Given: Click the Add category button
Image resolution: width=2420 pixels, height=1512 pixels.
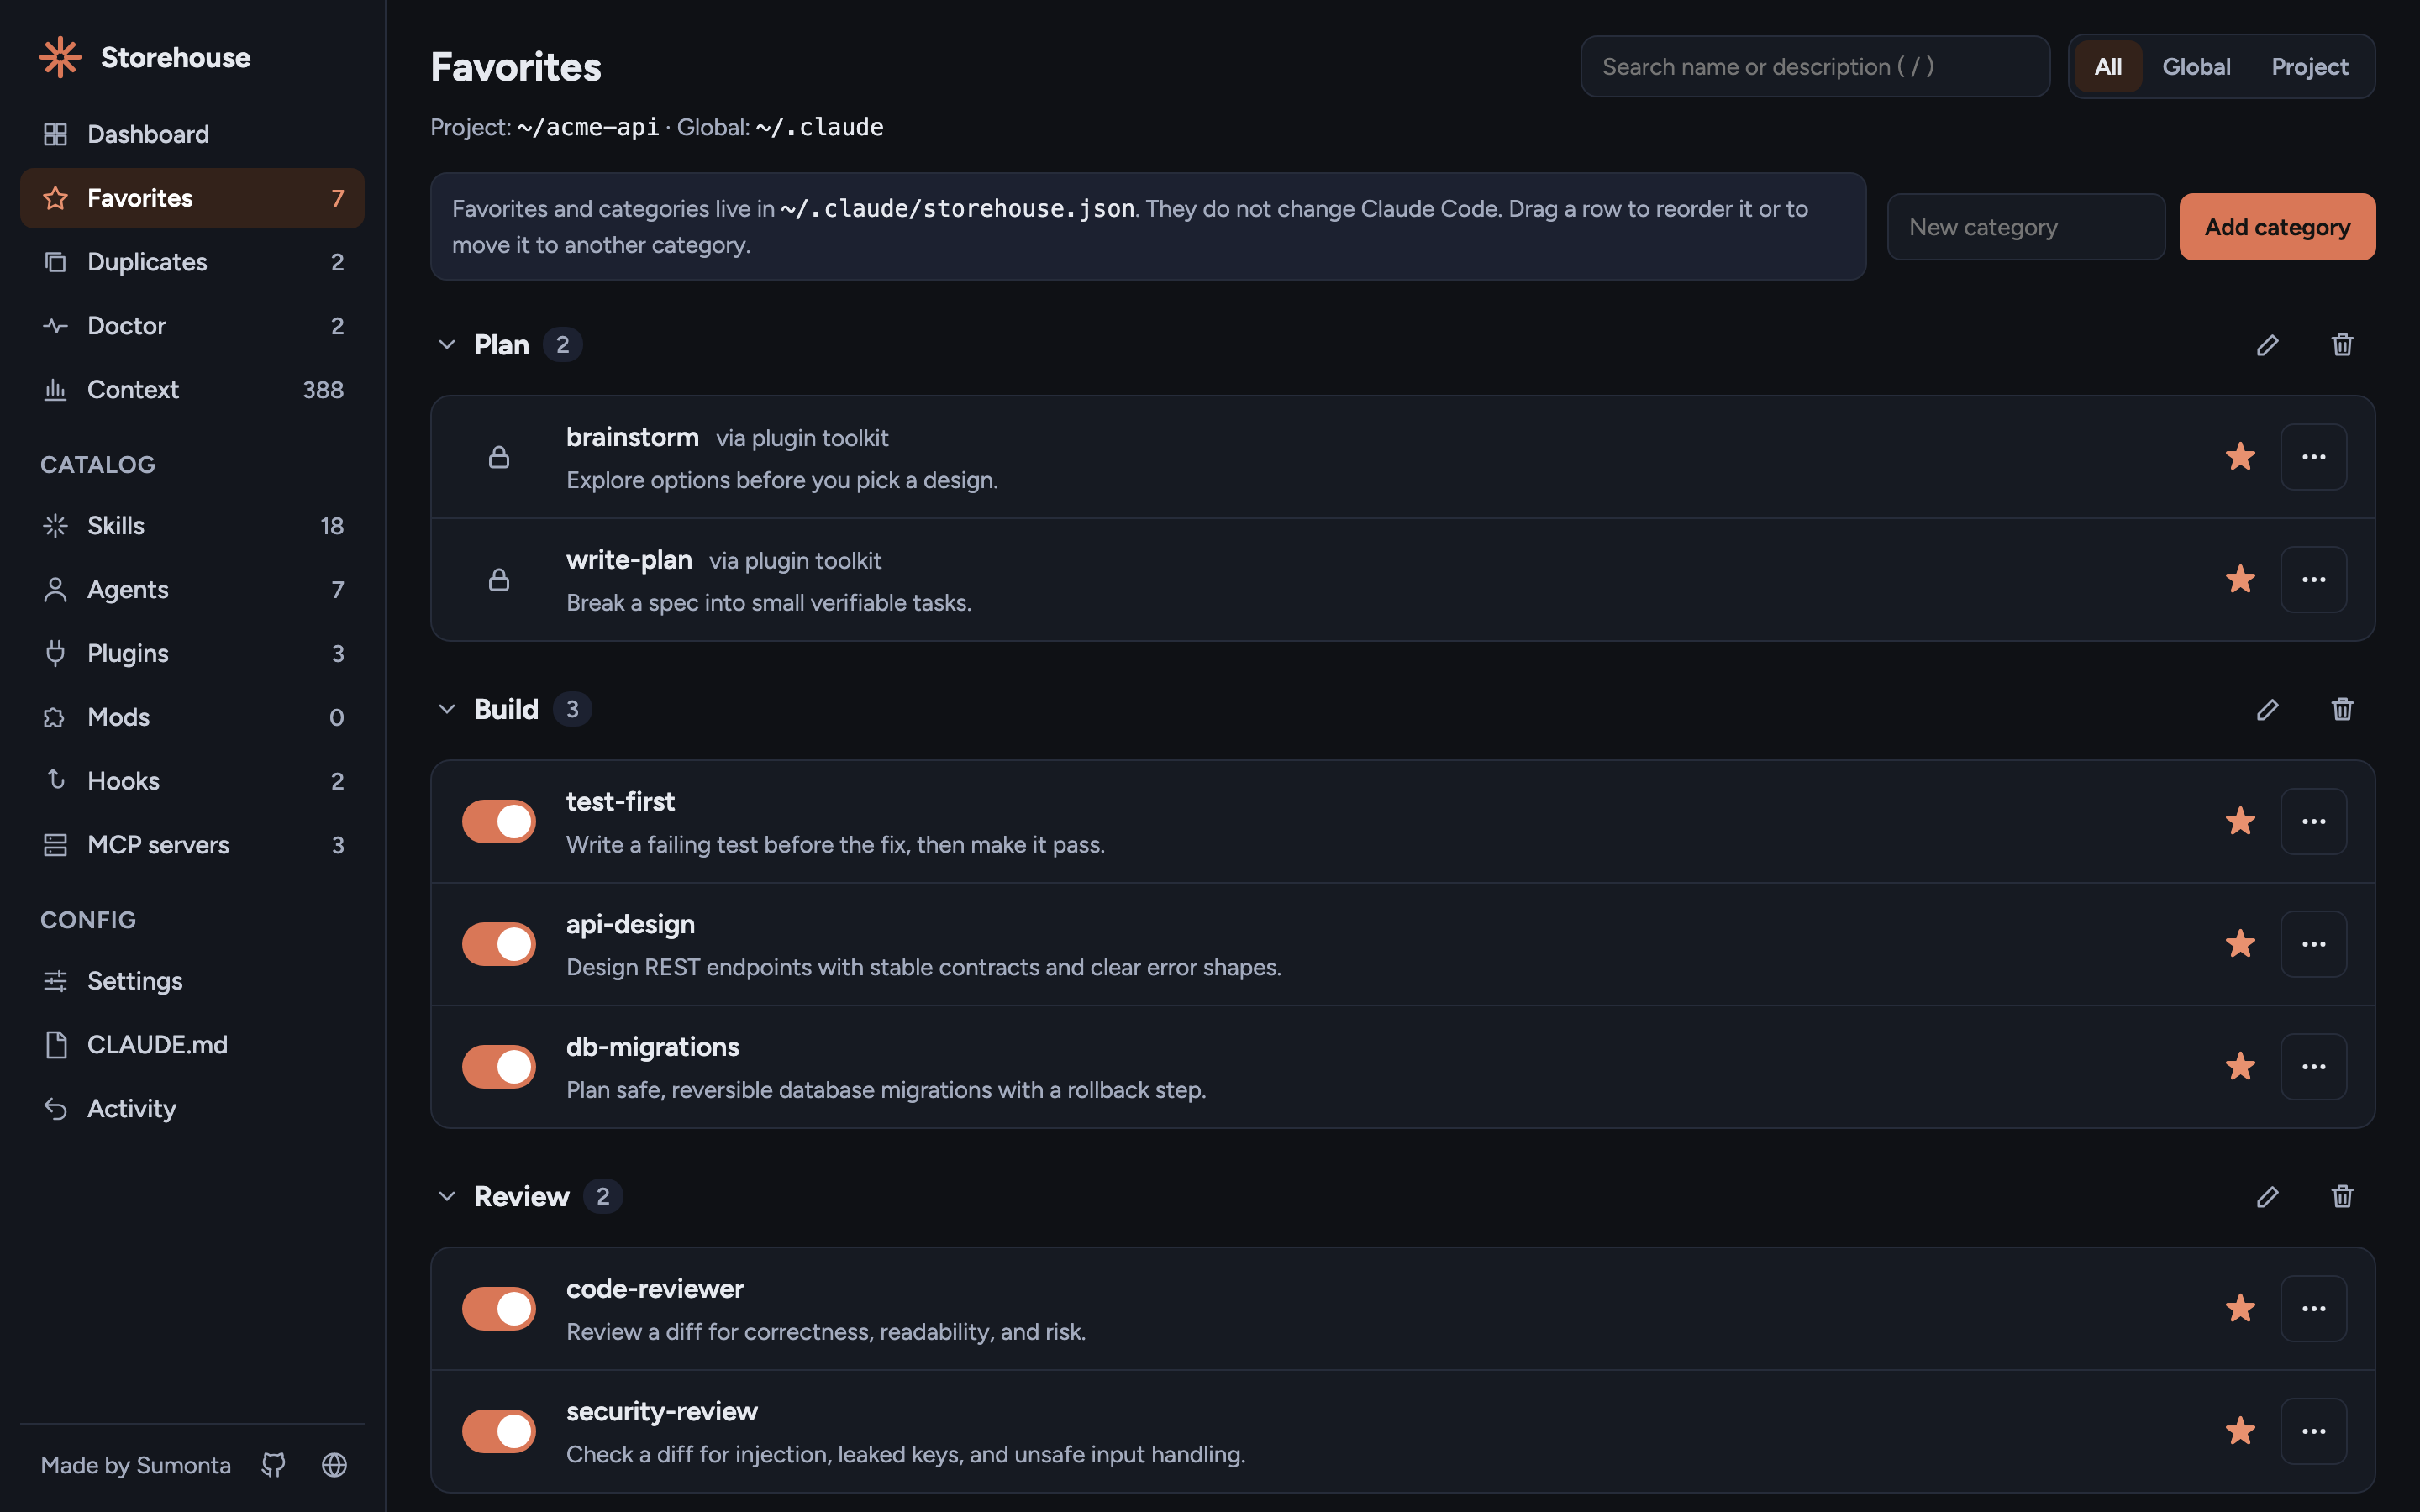Looking at the screenshot, I should 2277,227.
